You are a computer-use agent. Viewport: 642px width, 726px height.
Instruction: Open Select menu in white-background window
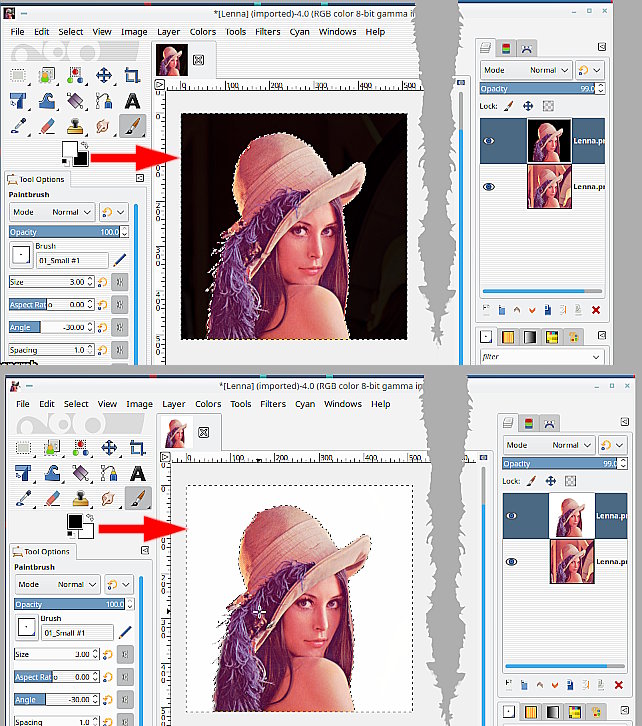76,404
